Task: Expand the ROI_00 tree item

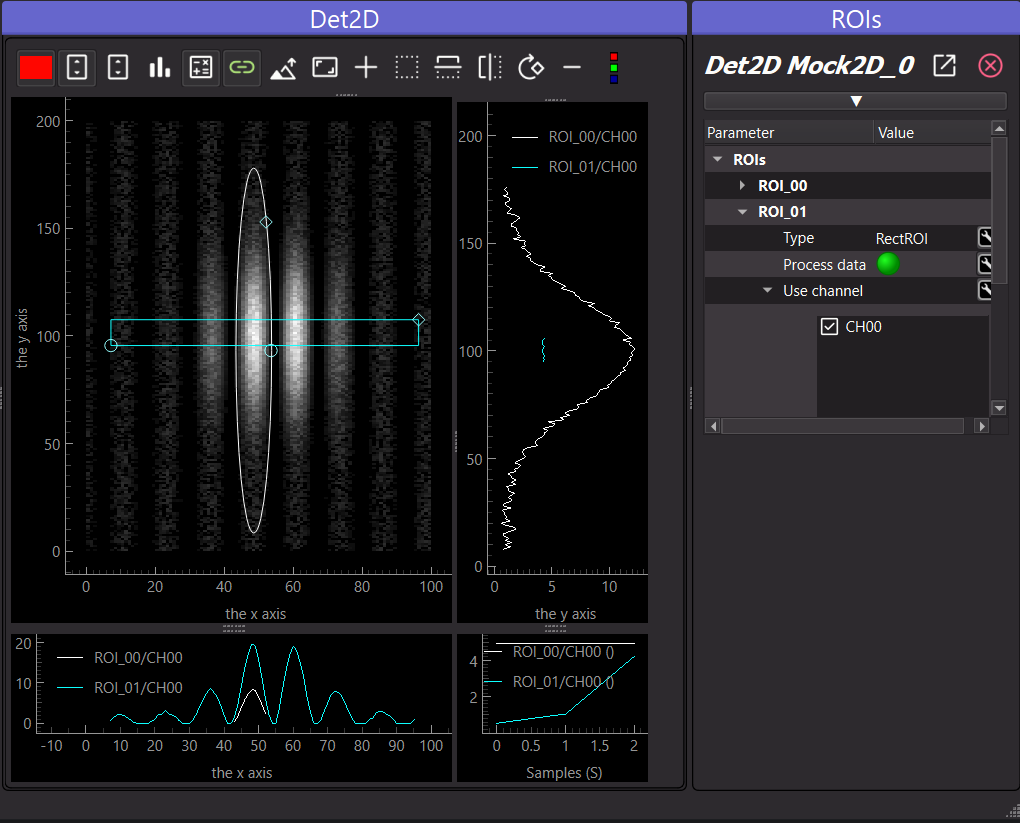Action: [x=742, y=185]
